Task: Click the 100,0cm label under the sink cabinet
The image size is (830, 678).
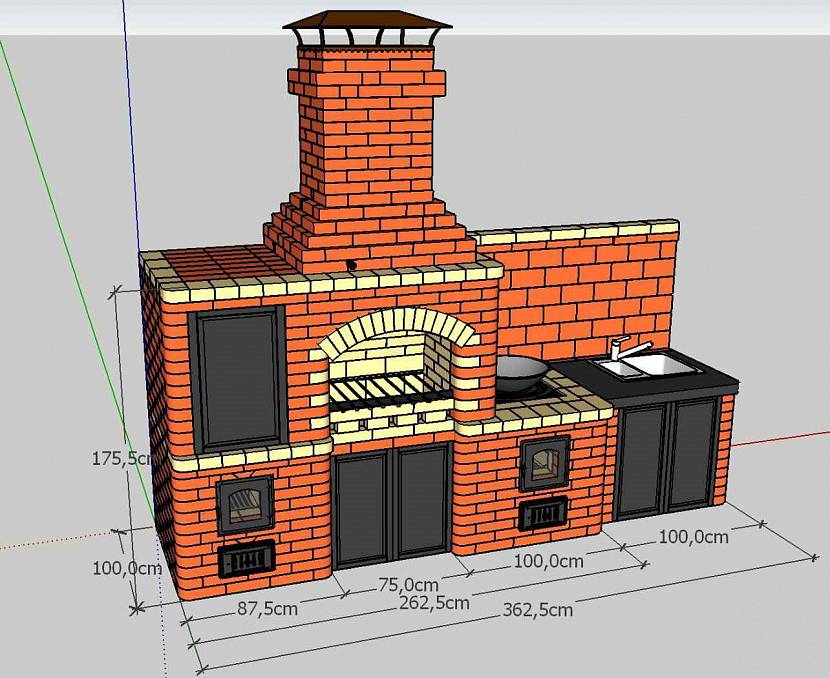Action: (693, 537)
